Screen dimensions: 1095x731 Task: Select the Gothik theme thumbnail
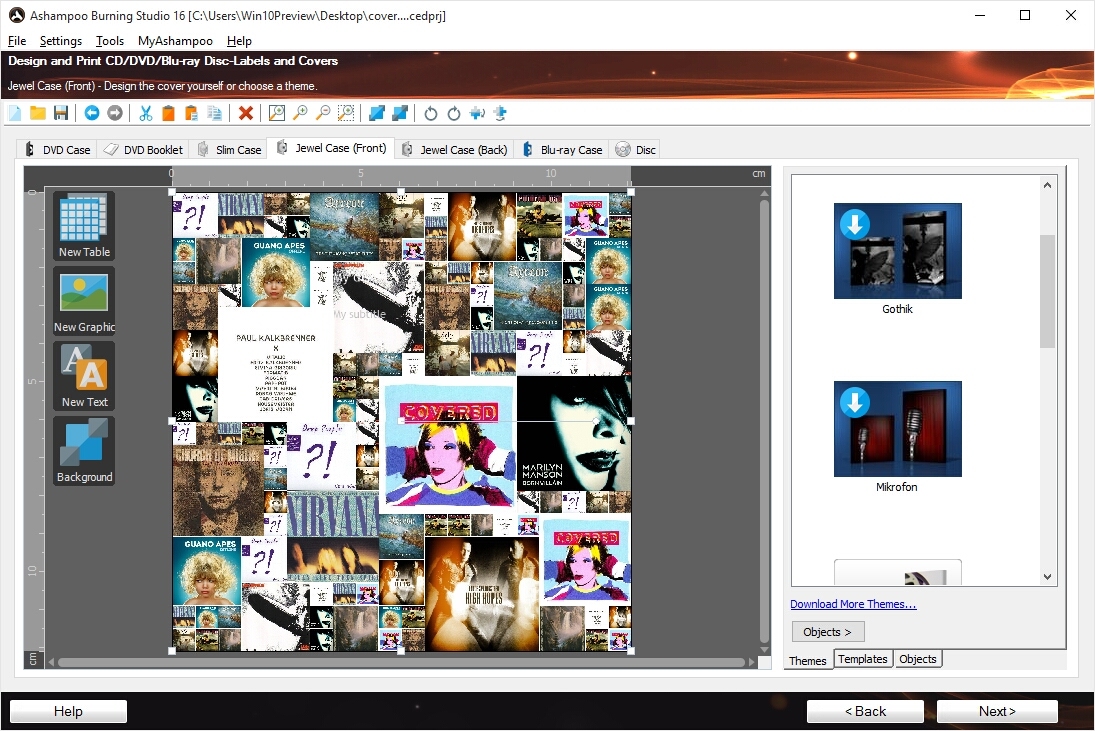tap(897, 251)
